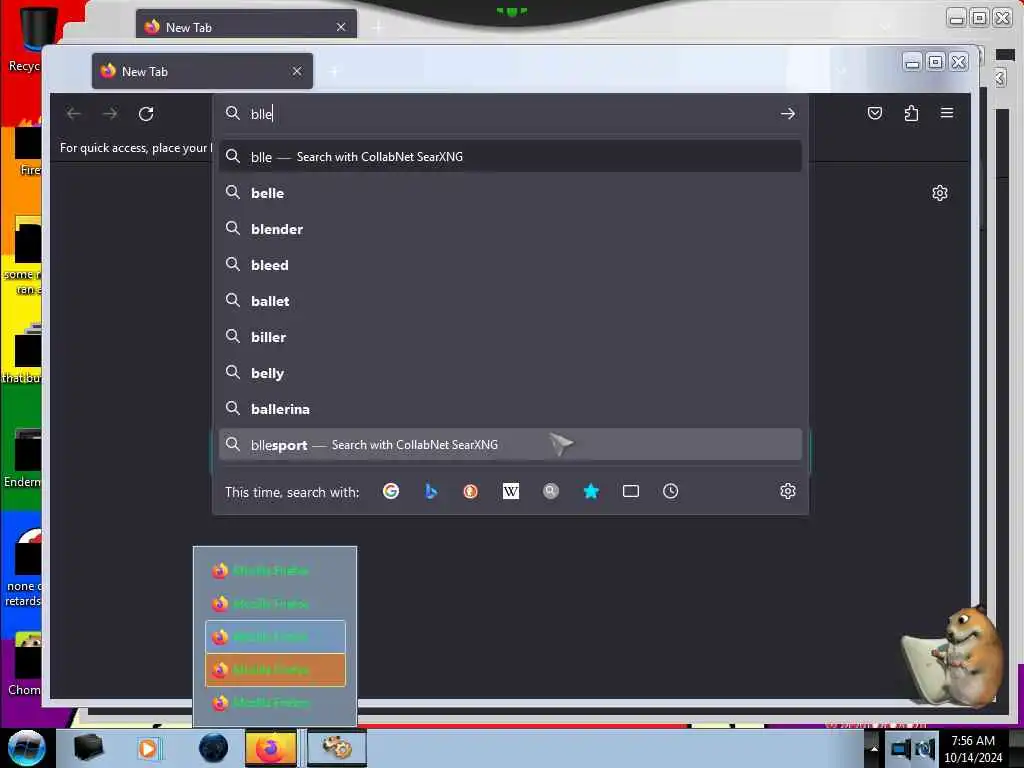Image resolution: width=1024 pixels, height=768 pixels.
Task: Open a new tab in front window
Action: 334,71
